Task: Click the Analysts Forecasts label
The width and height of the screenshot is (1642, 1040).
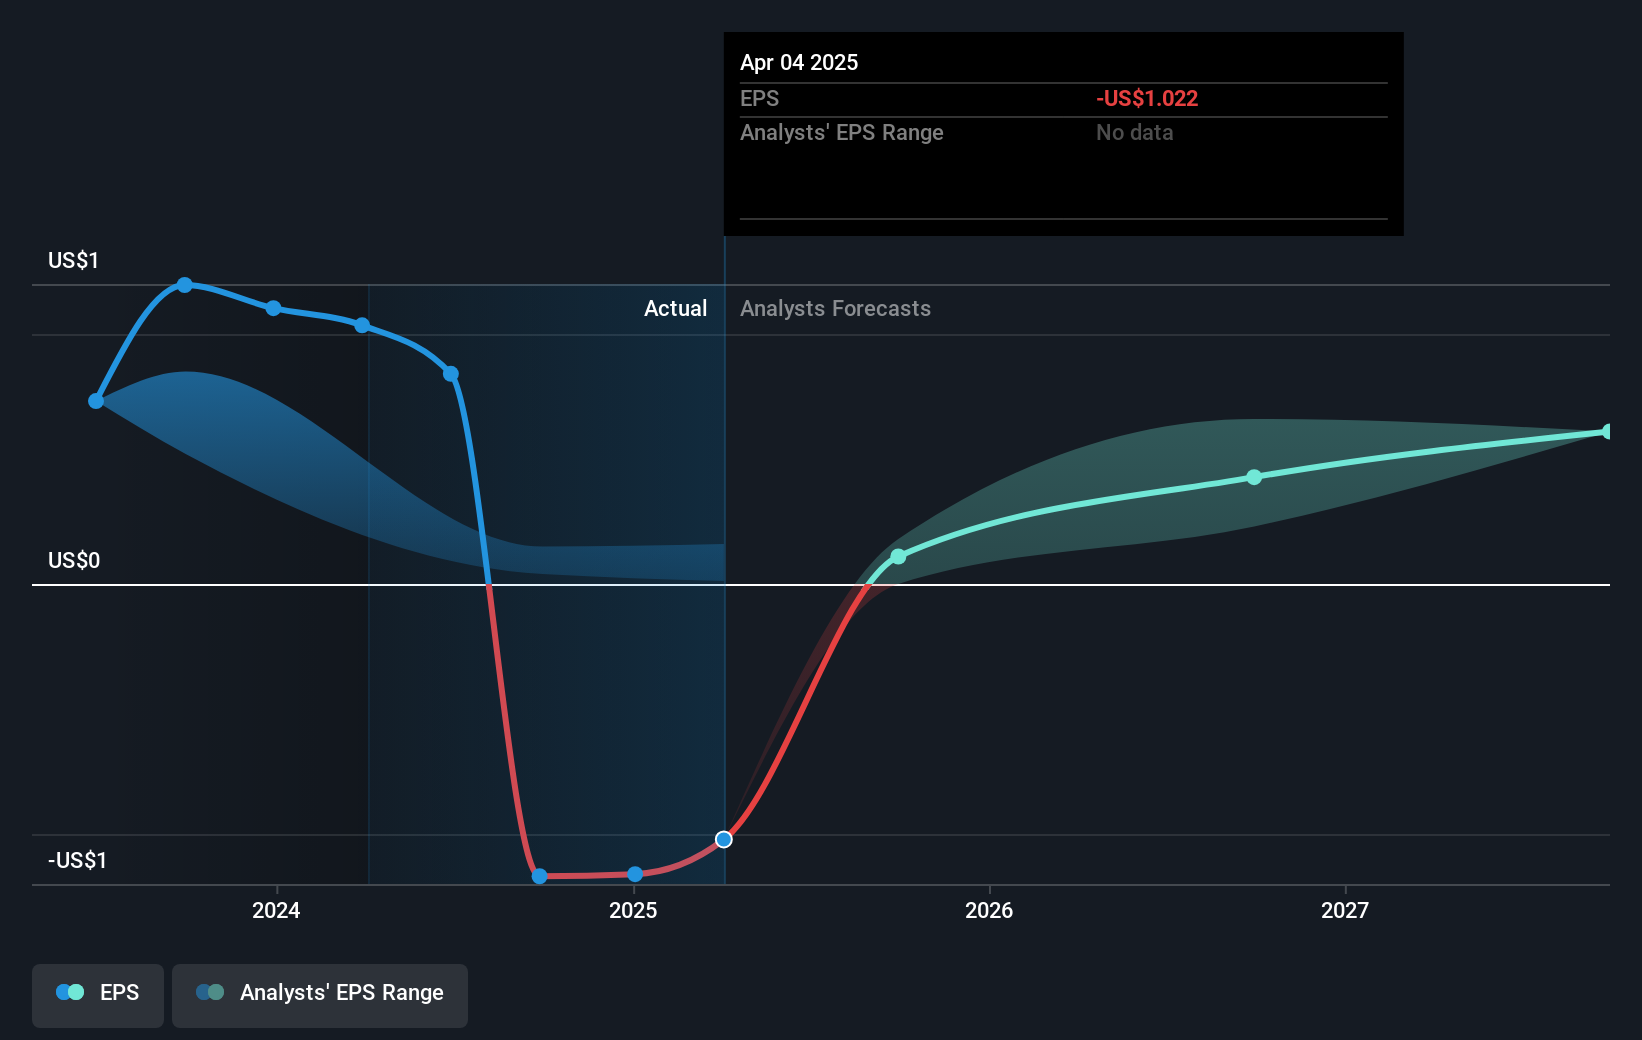Action: pos(835,308)
